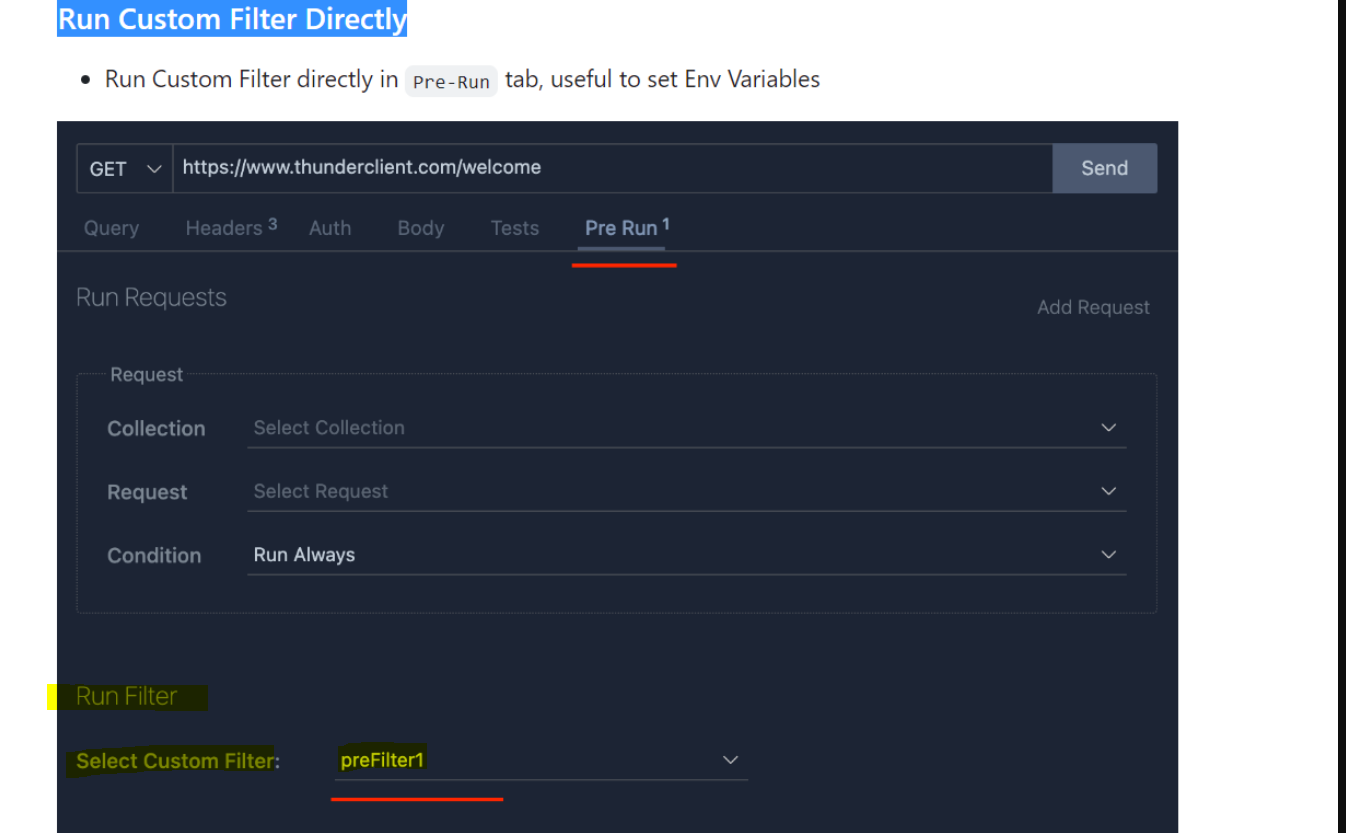Switch to the Query tab
Image resolution: width=1346 pixels, height=833 pixels.
(110, 228)
